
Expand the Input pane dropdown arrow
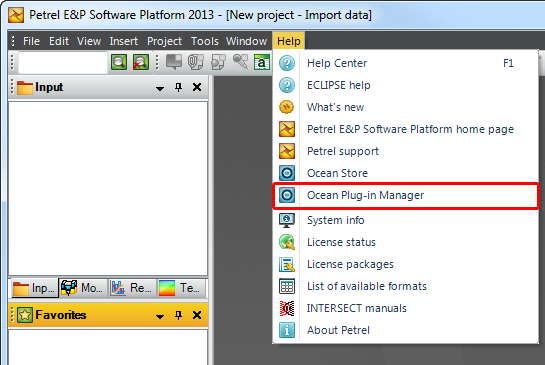(x=160, y=88)
